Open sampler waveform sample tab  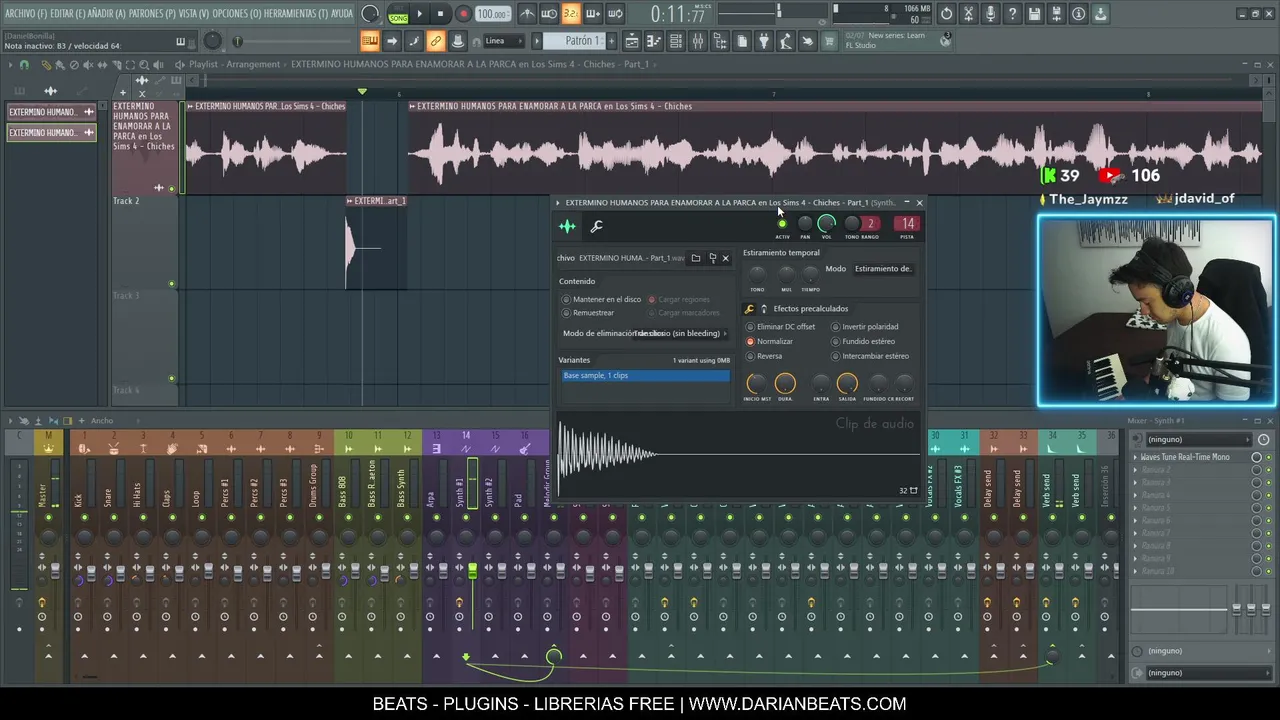click(x=567, y=227)
